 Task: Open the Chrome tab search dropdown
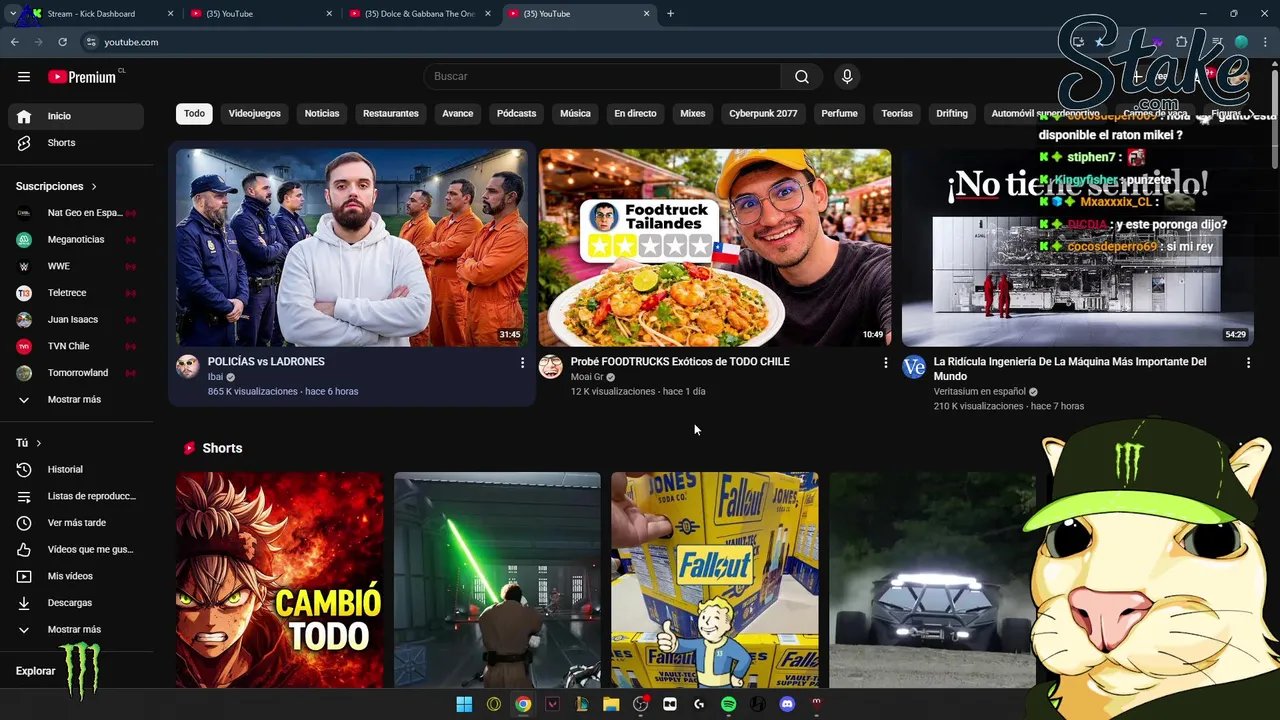[12, 14]
